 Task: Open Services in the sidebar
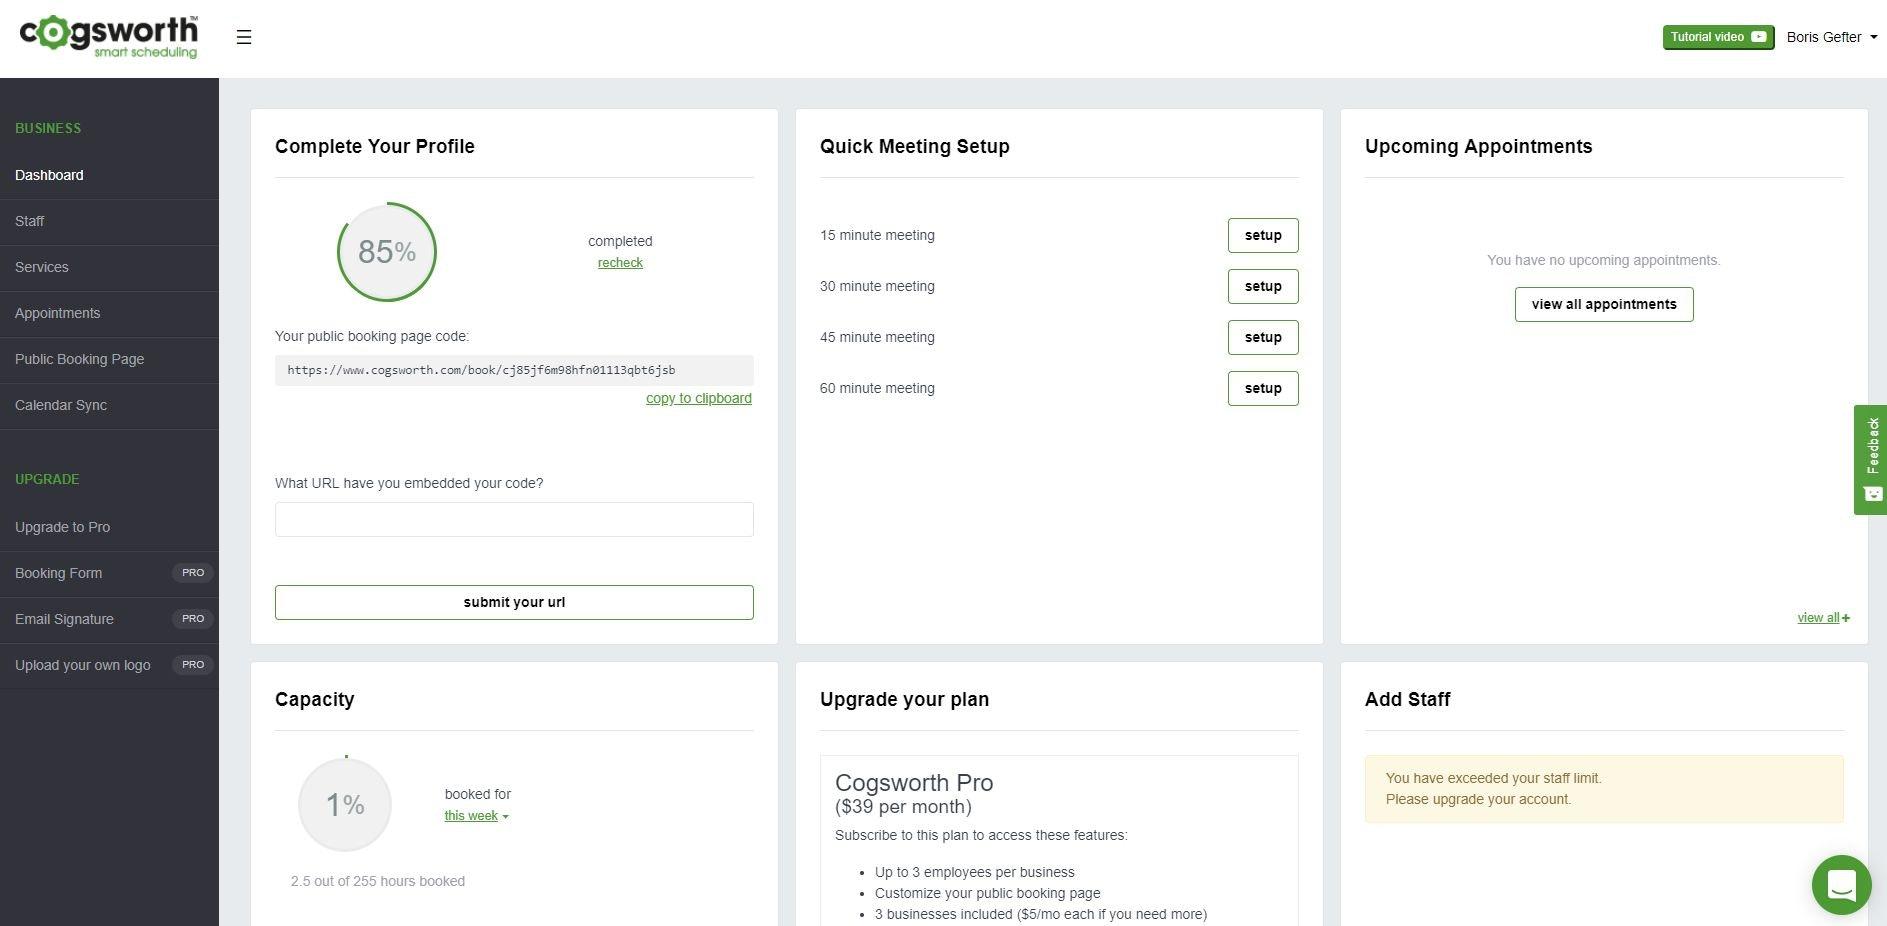pos(109,267)
